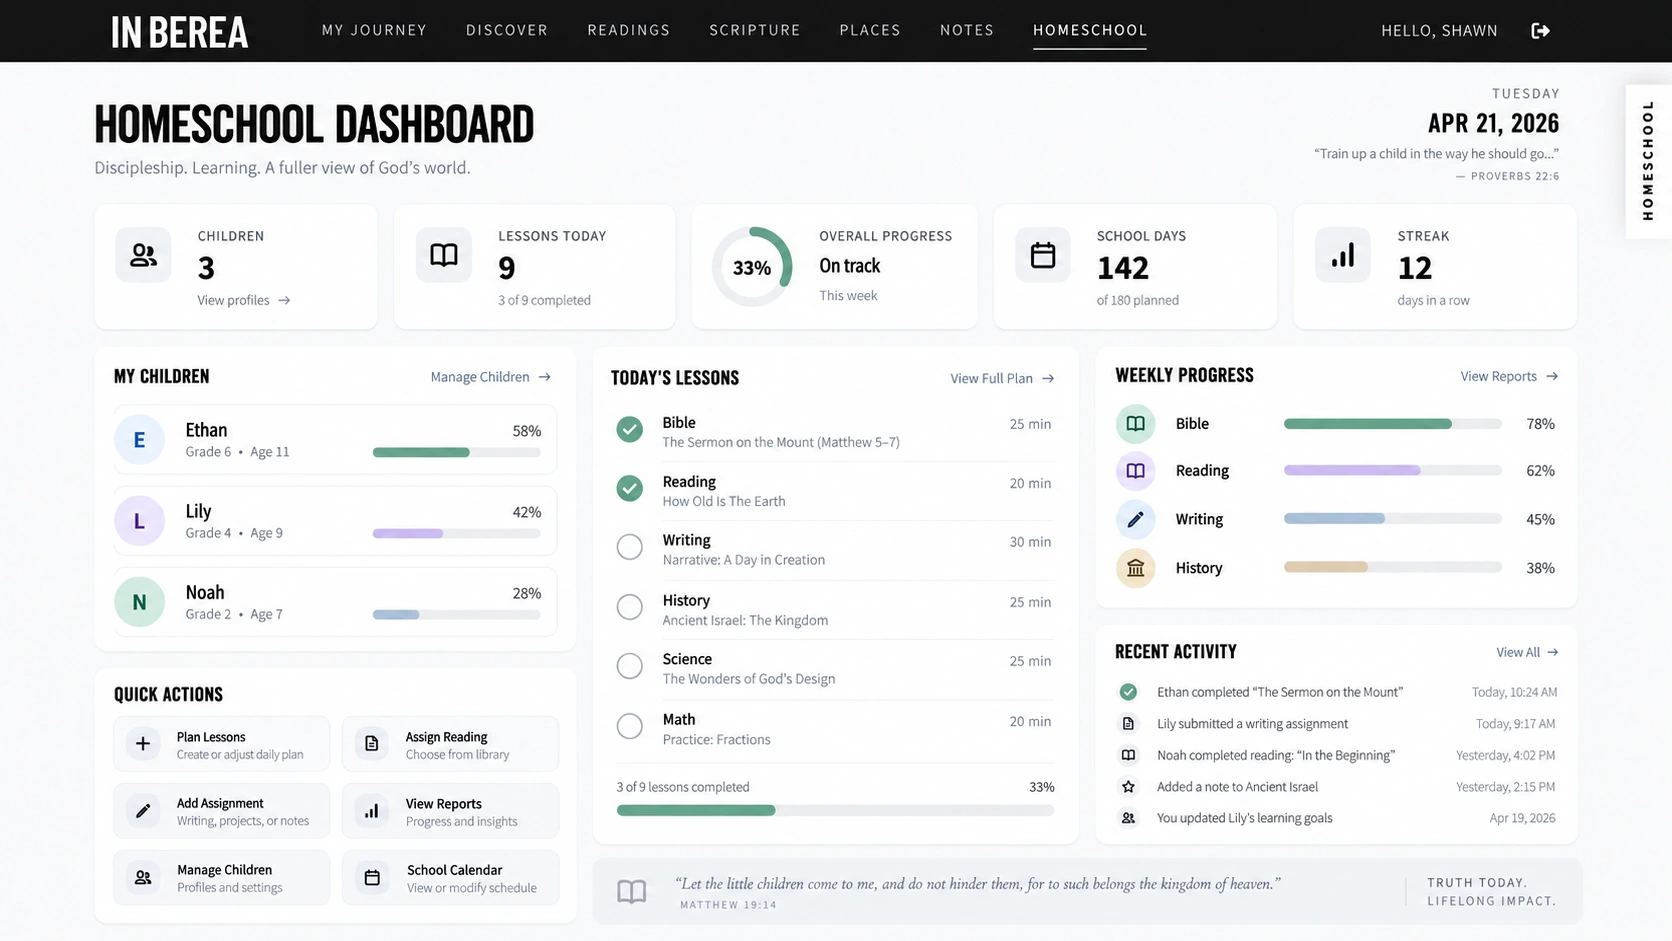The image size is (1672, 941).
Task: Click the lesson subtitle "Ancient Israel: The Kingdom"
Action: pyautogui.click(x=745, y=620)
